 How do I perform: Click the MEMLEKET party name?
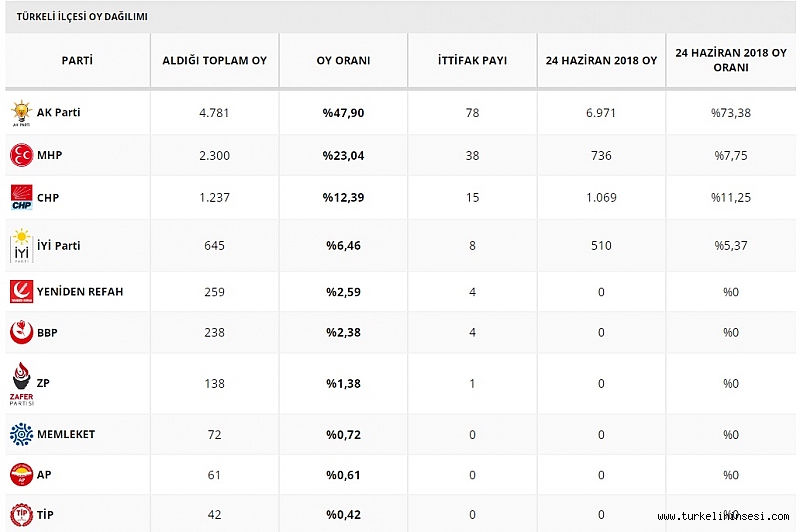[66, 434]
